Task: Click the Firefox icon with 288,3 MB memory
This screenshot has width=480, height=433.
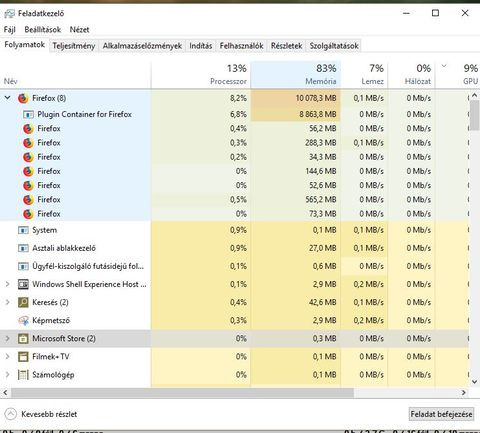Action: [28, 143]
